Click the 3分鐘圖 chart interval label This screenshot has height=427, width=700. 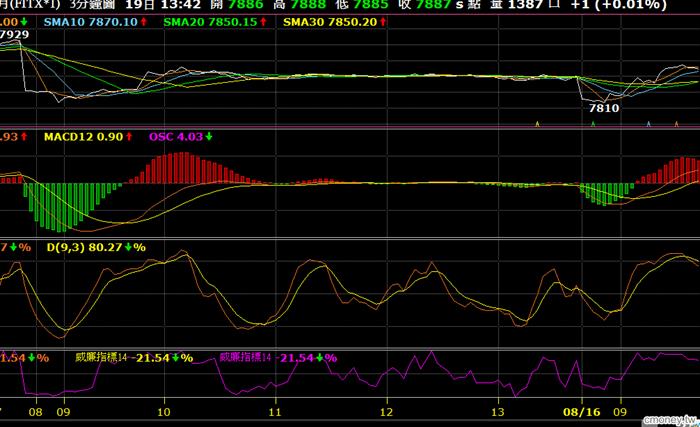(x=92, y=5)
